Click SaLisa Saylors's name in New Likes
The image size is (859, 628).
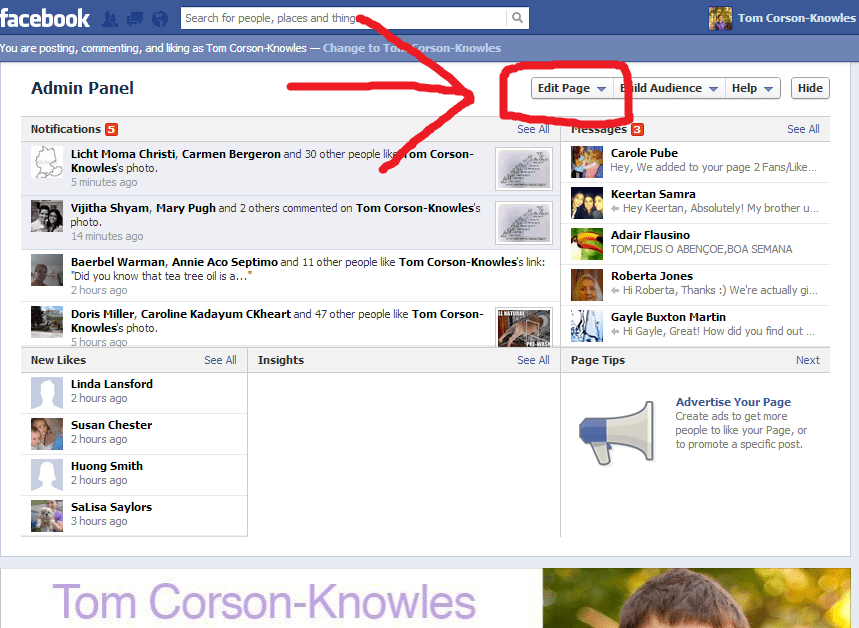(111, 507)
